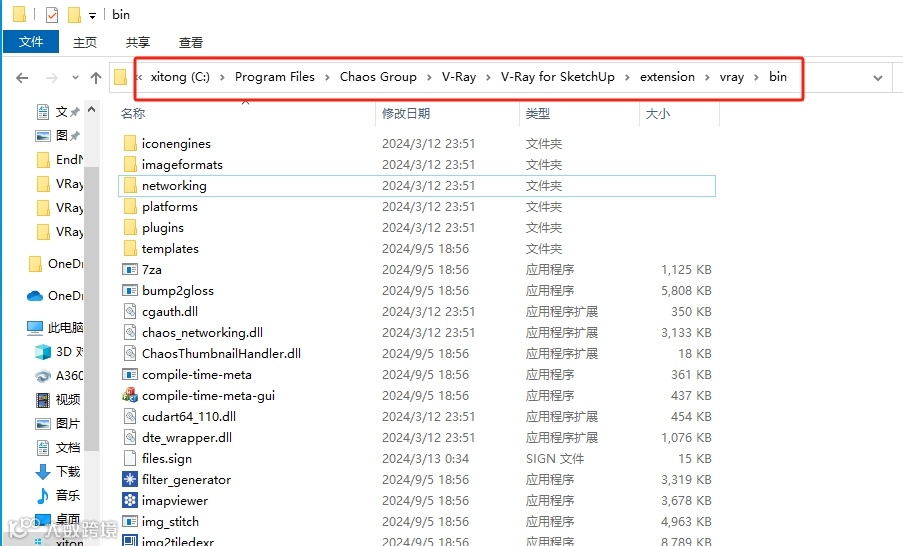The height and width of the screenshot is (546, 903).
Task: Open the 音乐 folder in the sidebar
Action: coord(58,495)
